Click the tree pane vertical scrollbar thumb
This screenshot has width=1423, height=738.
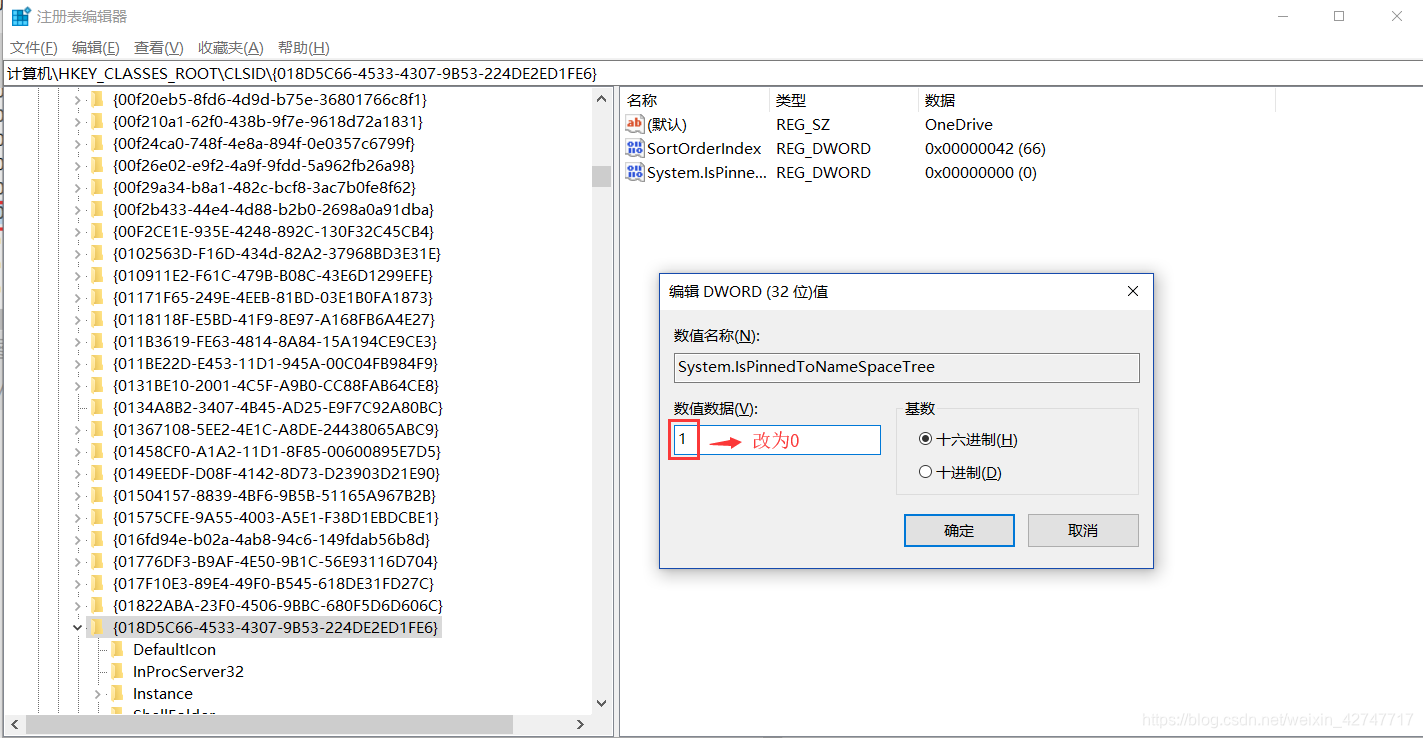601,176
